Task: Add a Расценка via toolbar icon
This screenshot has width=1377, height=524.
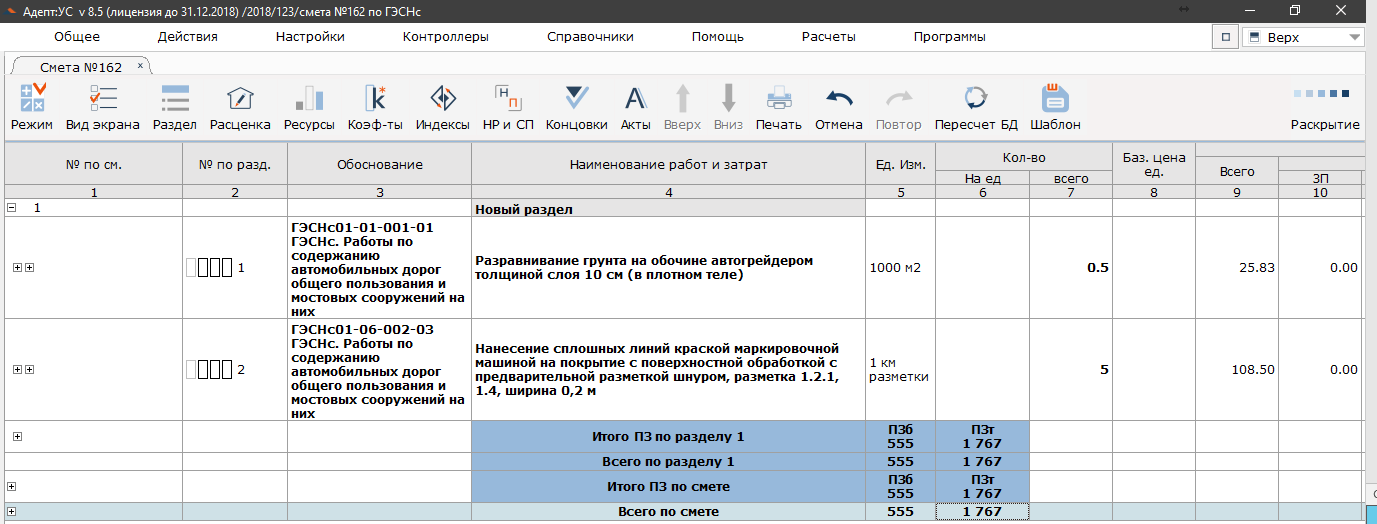Action: 240,99
